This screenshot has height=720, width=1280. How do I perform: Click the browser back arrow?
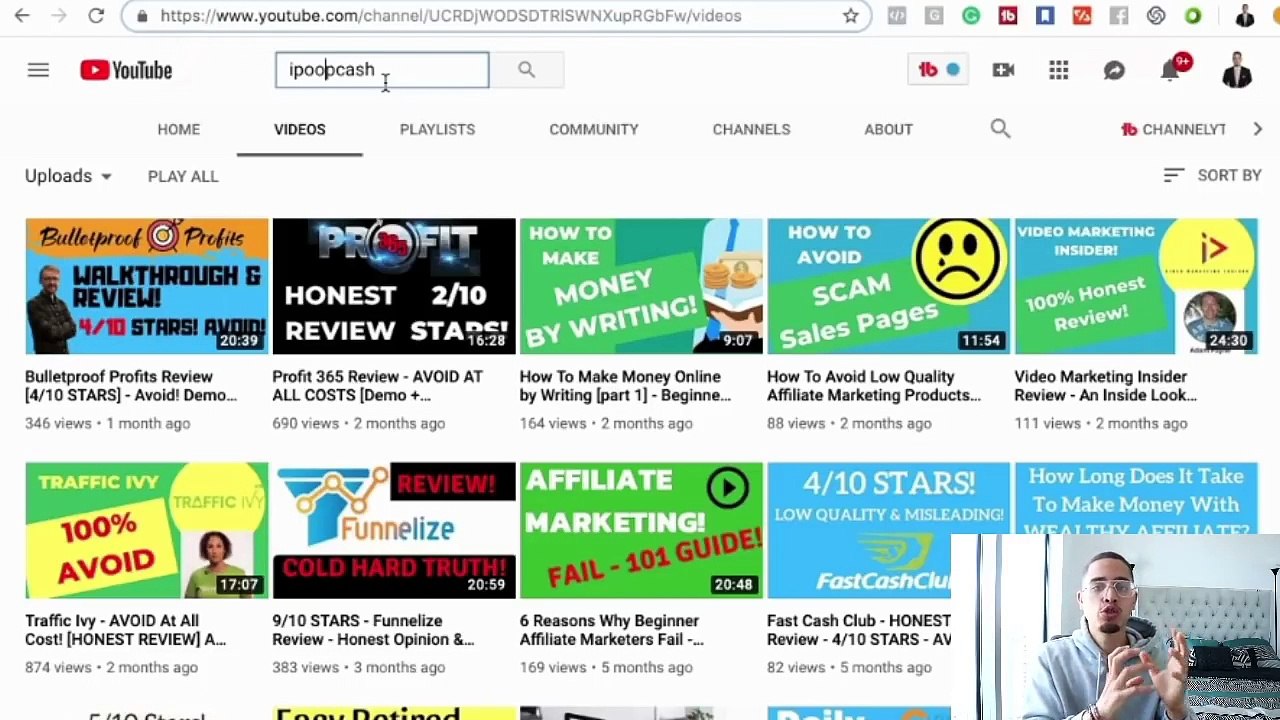coord(22,16)
